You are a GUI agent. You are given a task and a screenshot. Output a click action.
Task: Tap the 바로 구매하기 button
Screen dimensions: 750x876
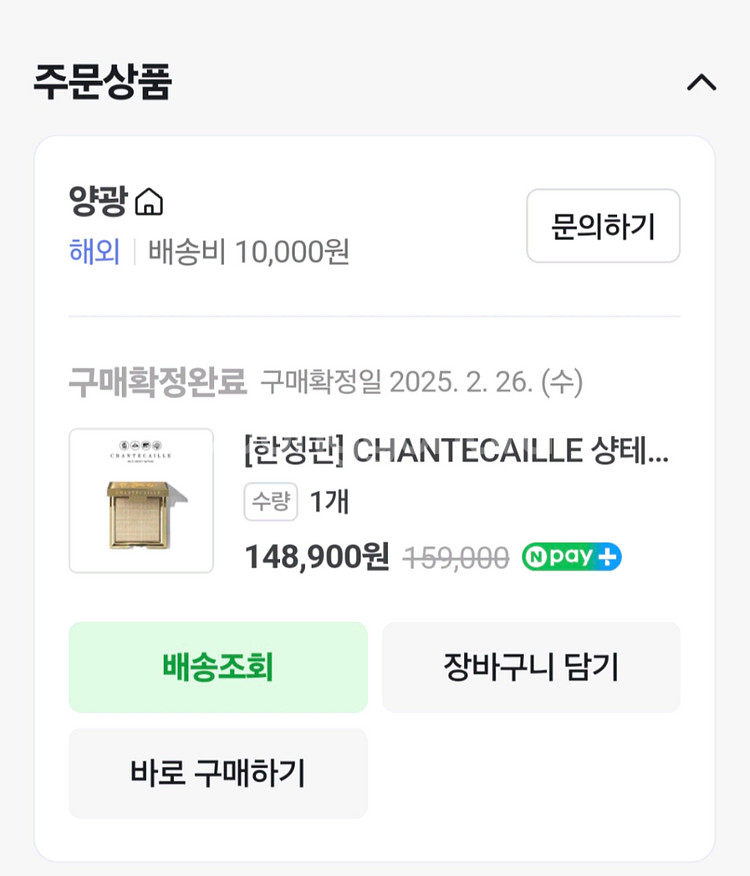(218, 773)
